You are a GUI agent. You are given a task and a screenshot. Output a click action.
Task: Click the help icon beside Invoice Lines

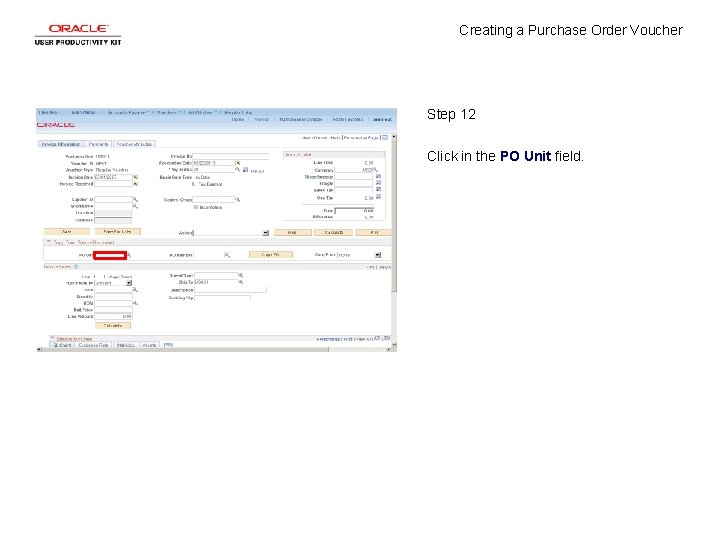tap(76, 266)
